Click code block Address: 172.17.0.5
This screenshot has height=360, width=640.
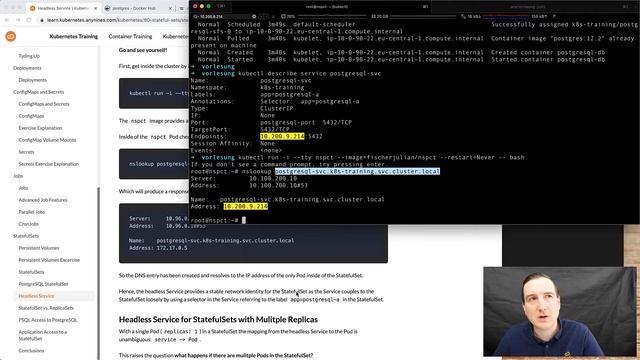(x=158, y=248)
